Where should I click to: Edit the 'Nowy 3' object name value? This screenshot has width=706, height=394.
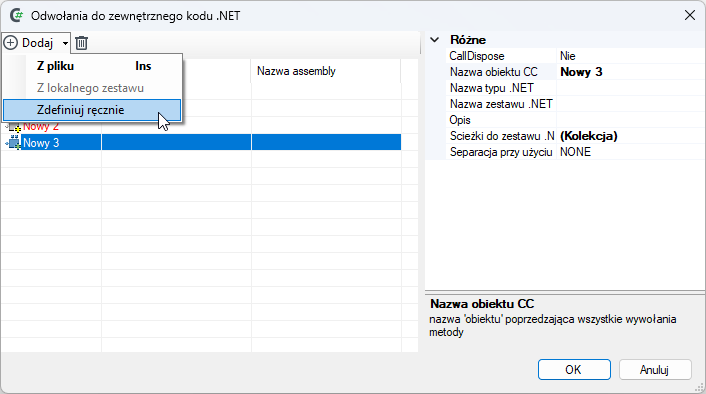630,72
